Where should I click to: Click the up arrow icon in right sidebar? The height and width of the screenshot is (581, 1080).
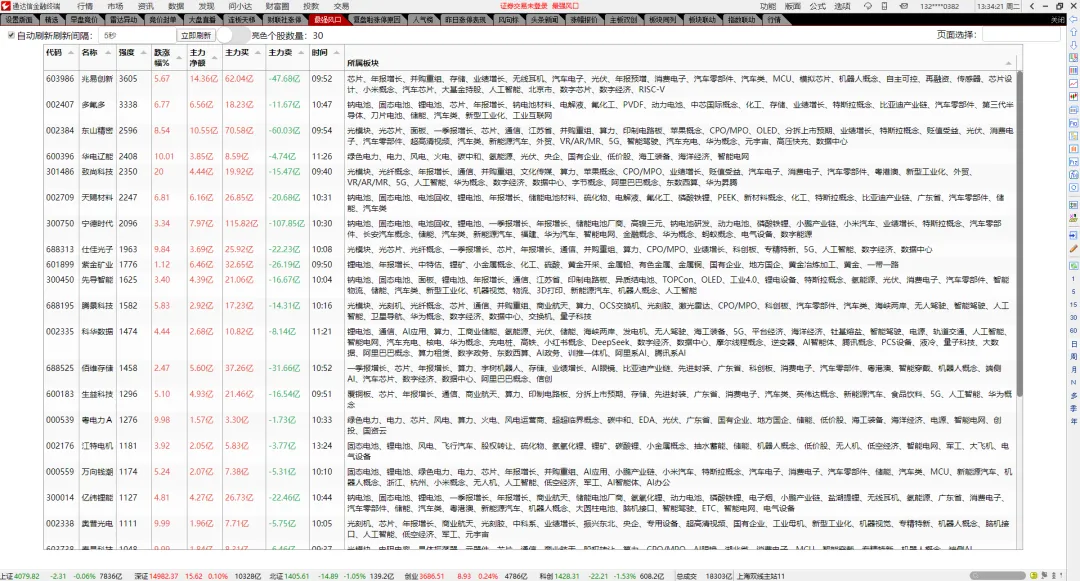point(1073,32)
